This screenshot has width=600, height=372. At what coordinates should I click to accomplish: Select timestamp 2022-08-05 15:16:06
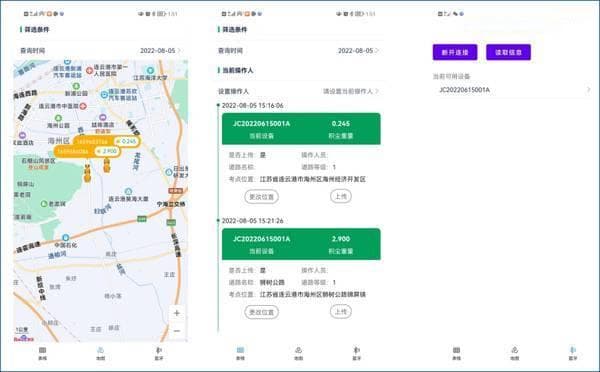pos(253,105)
